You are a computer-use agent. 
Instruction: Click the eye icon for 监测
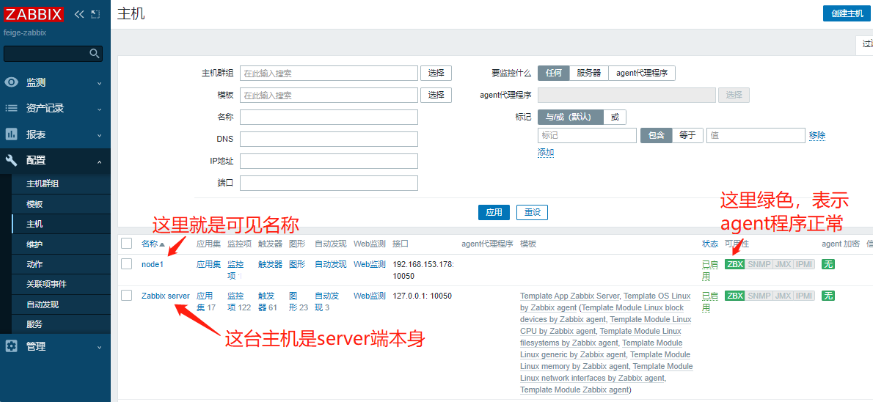coord(12,83)
